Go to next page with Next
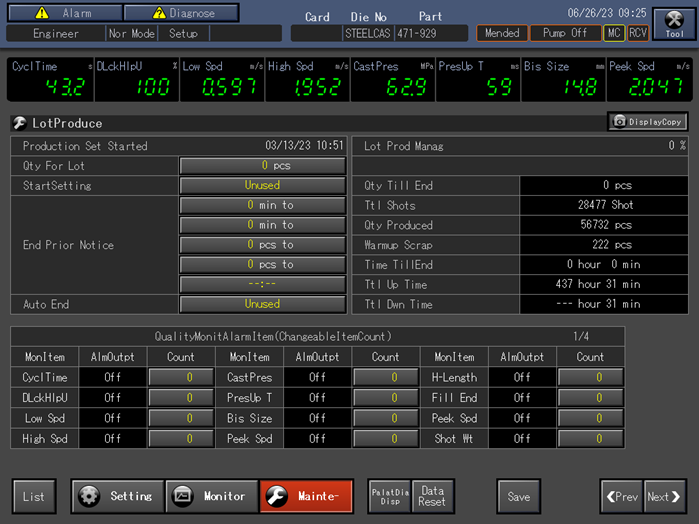699x524 pixels. tap(665, 496)
